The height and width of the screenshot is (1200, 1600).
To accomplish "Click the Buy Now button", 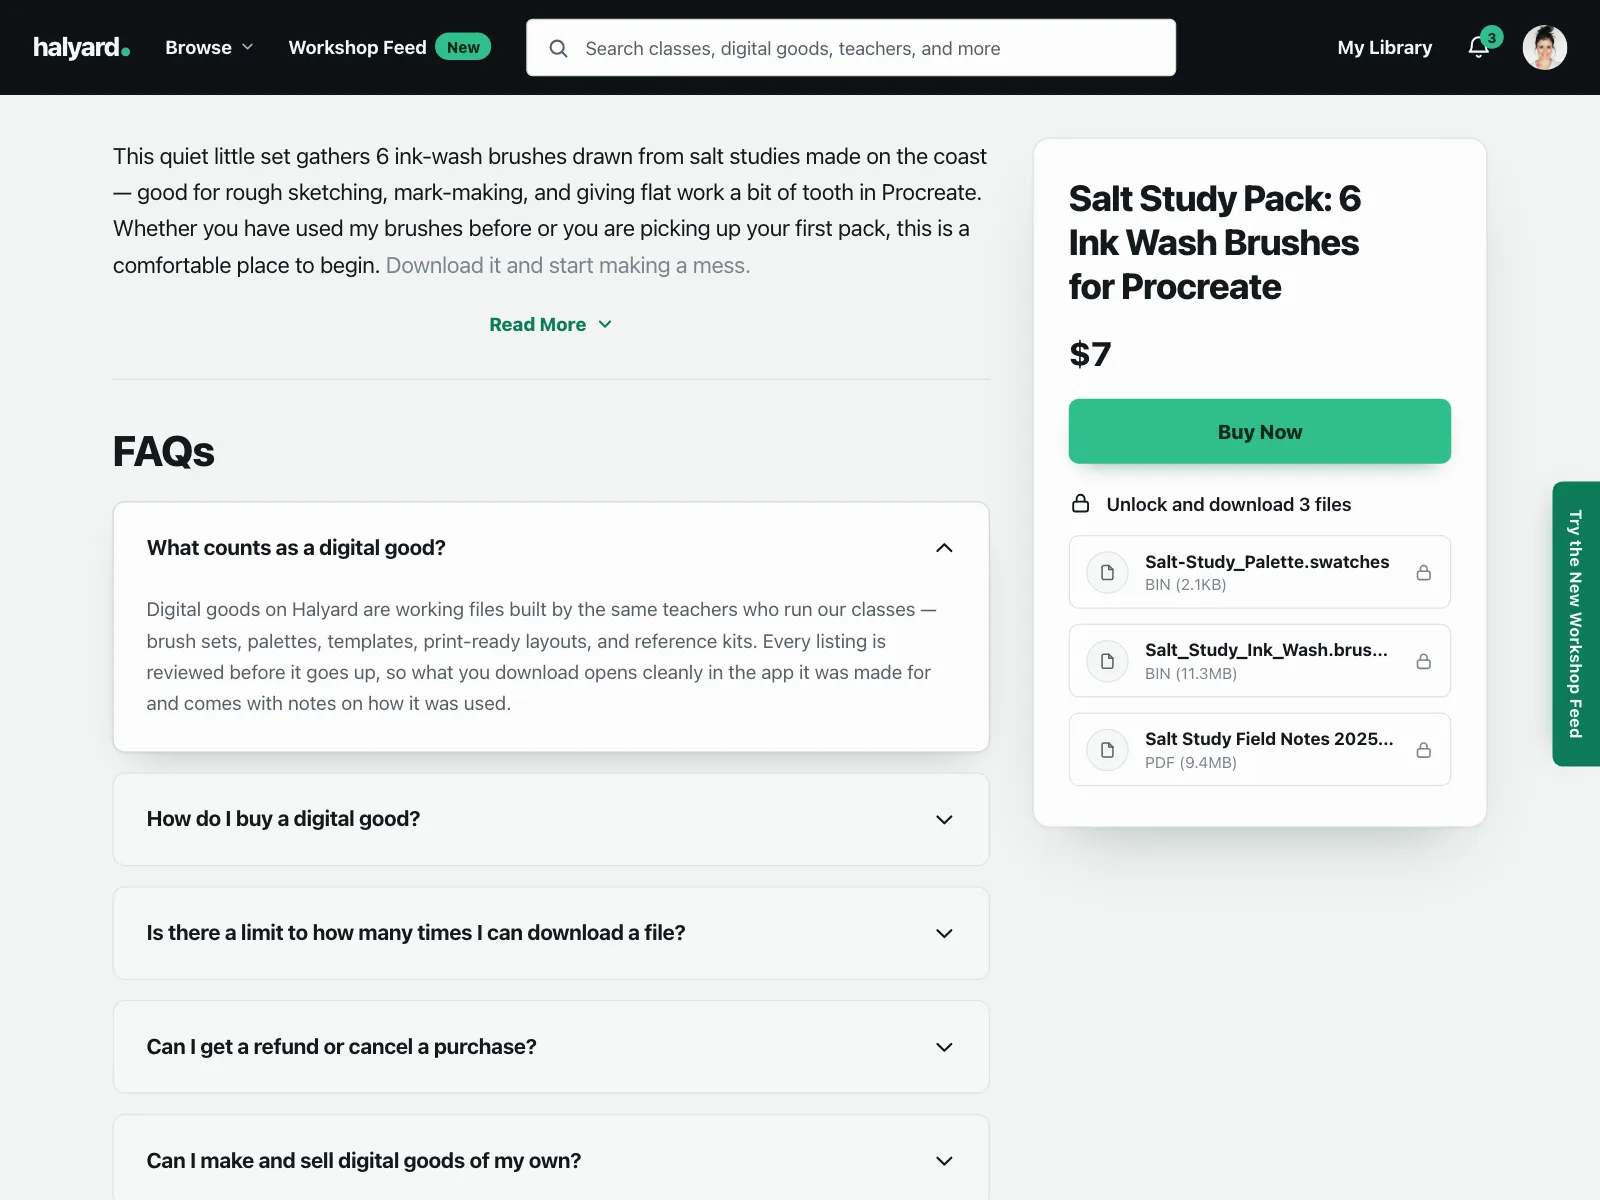I will click(1259, 431).
